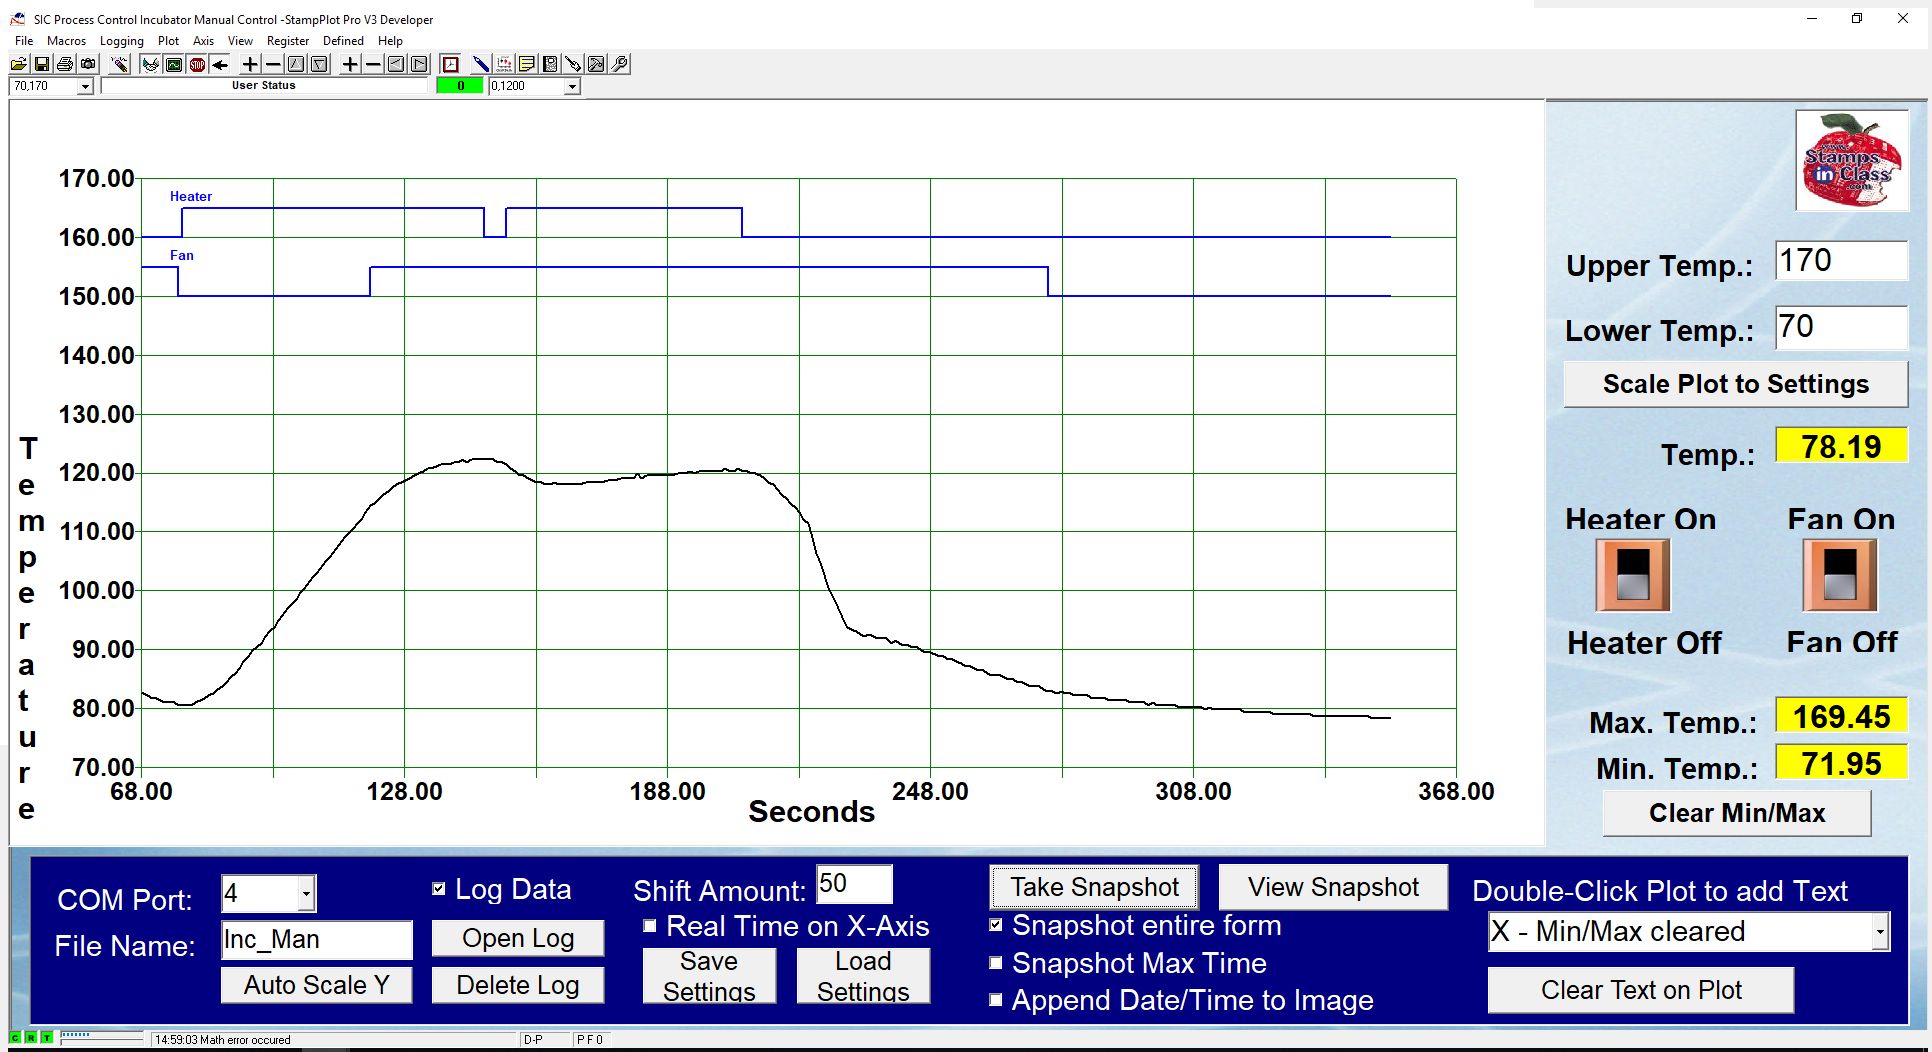The image size is (1932, 1052).
Task: Open the Plot menu
Action: pyautogui.click(x=168, y=41)
